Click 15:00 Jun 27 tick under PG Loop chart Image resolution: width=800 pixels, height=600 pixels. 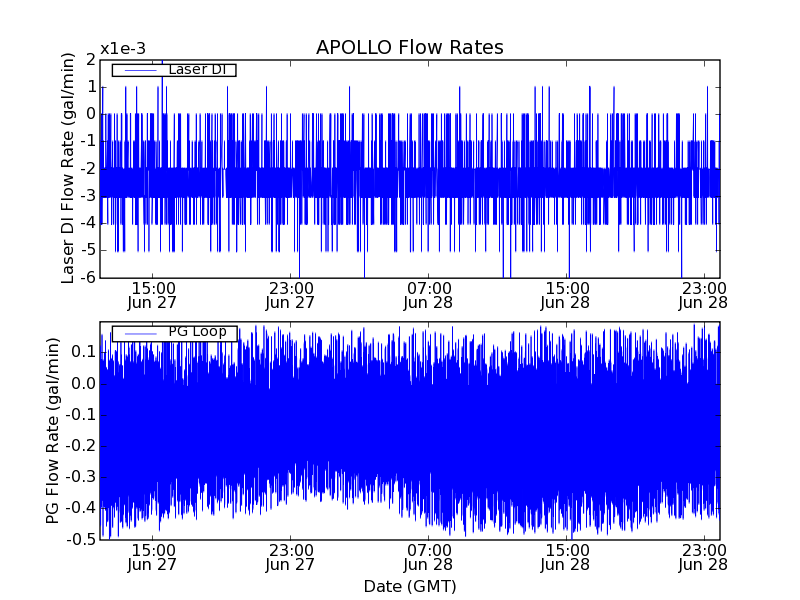coord(152,558)
